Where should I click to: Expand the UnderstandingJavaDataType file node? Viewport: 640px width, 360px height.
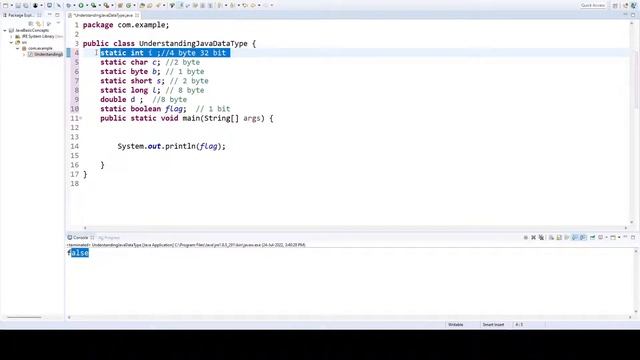[24, 54]
